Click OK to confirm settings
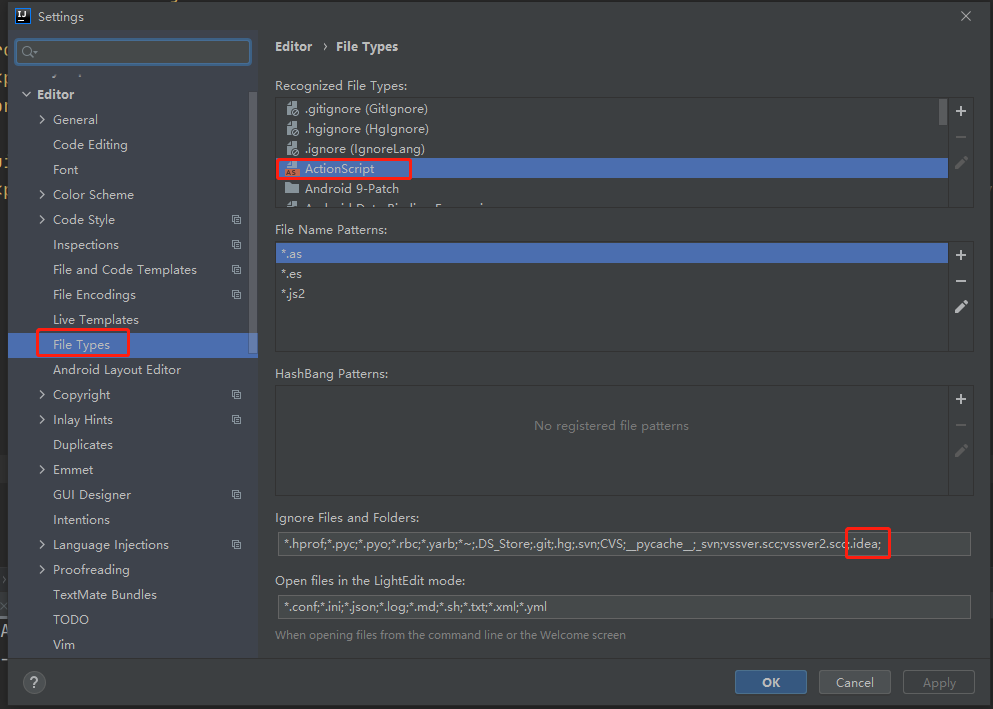 coord(771,682)
